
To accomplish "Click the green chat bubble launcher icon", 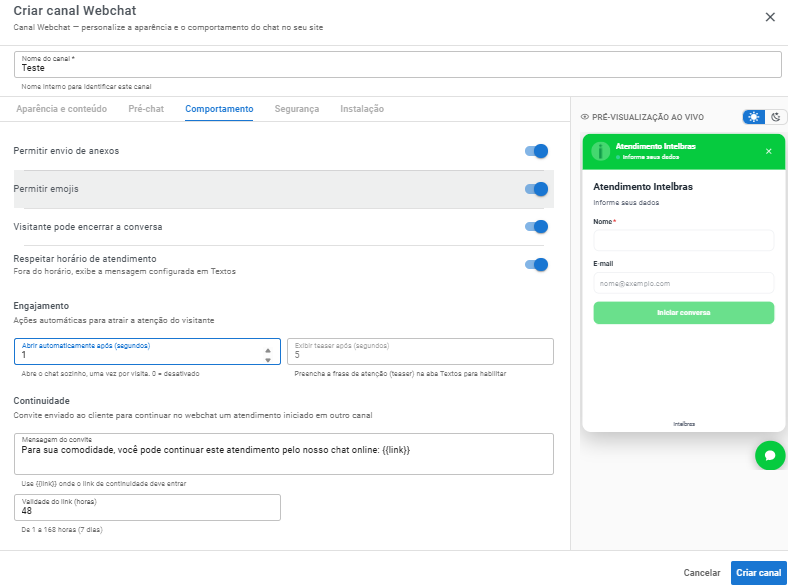I will point(770,455).
